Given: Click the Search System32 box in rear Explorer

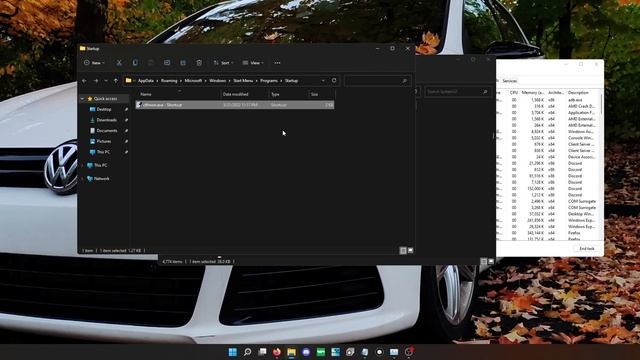Looking at the screenshot, I should coord(457,92).
